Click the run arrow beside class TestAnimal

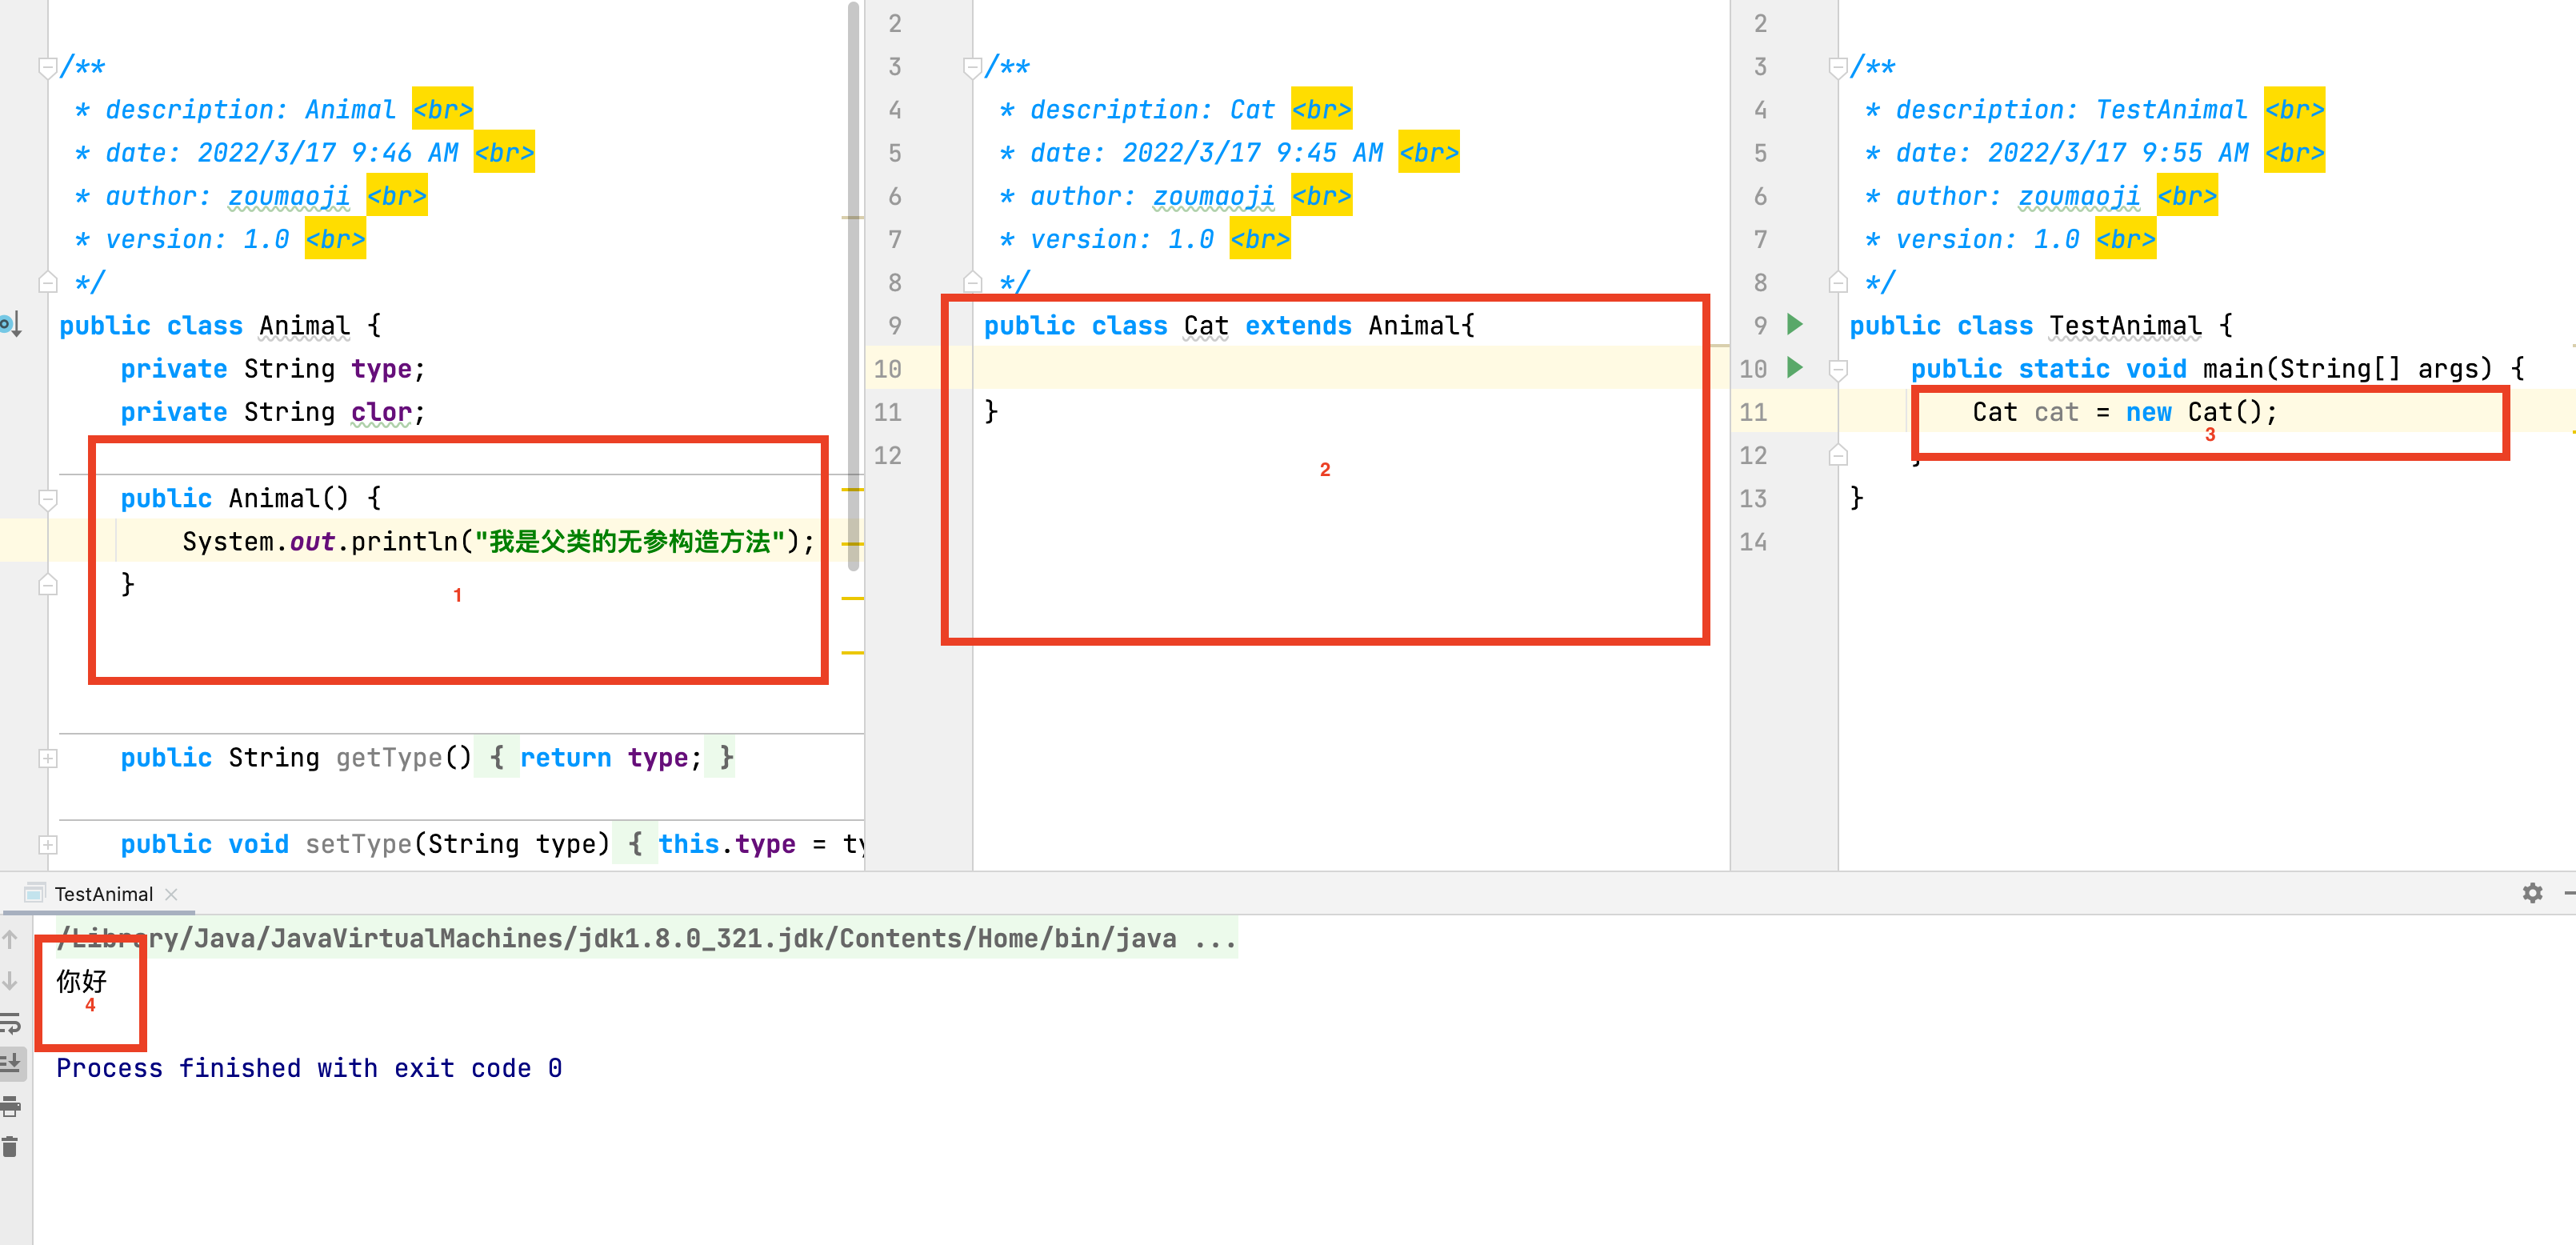1795,324
